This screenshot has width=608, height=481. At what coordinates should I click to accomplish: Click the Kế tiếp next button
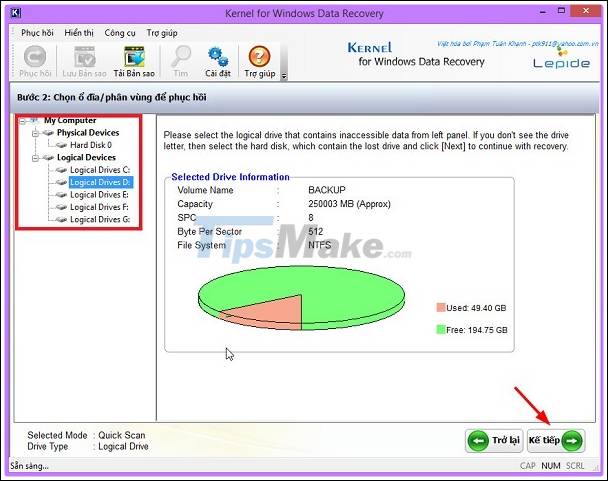pos(556,441)
